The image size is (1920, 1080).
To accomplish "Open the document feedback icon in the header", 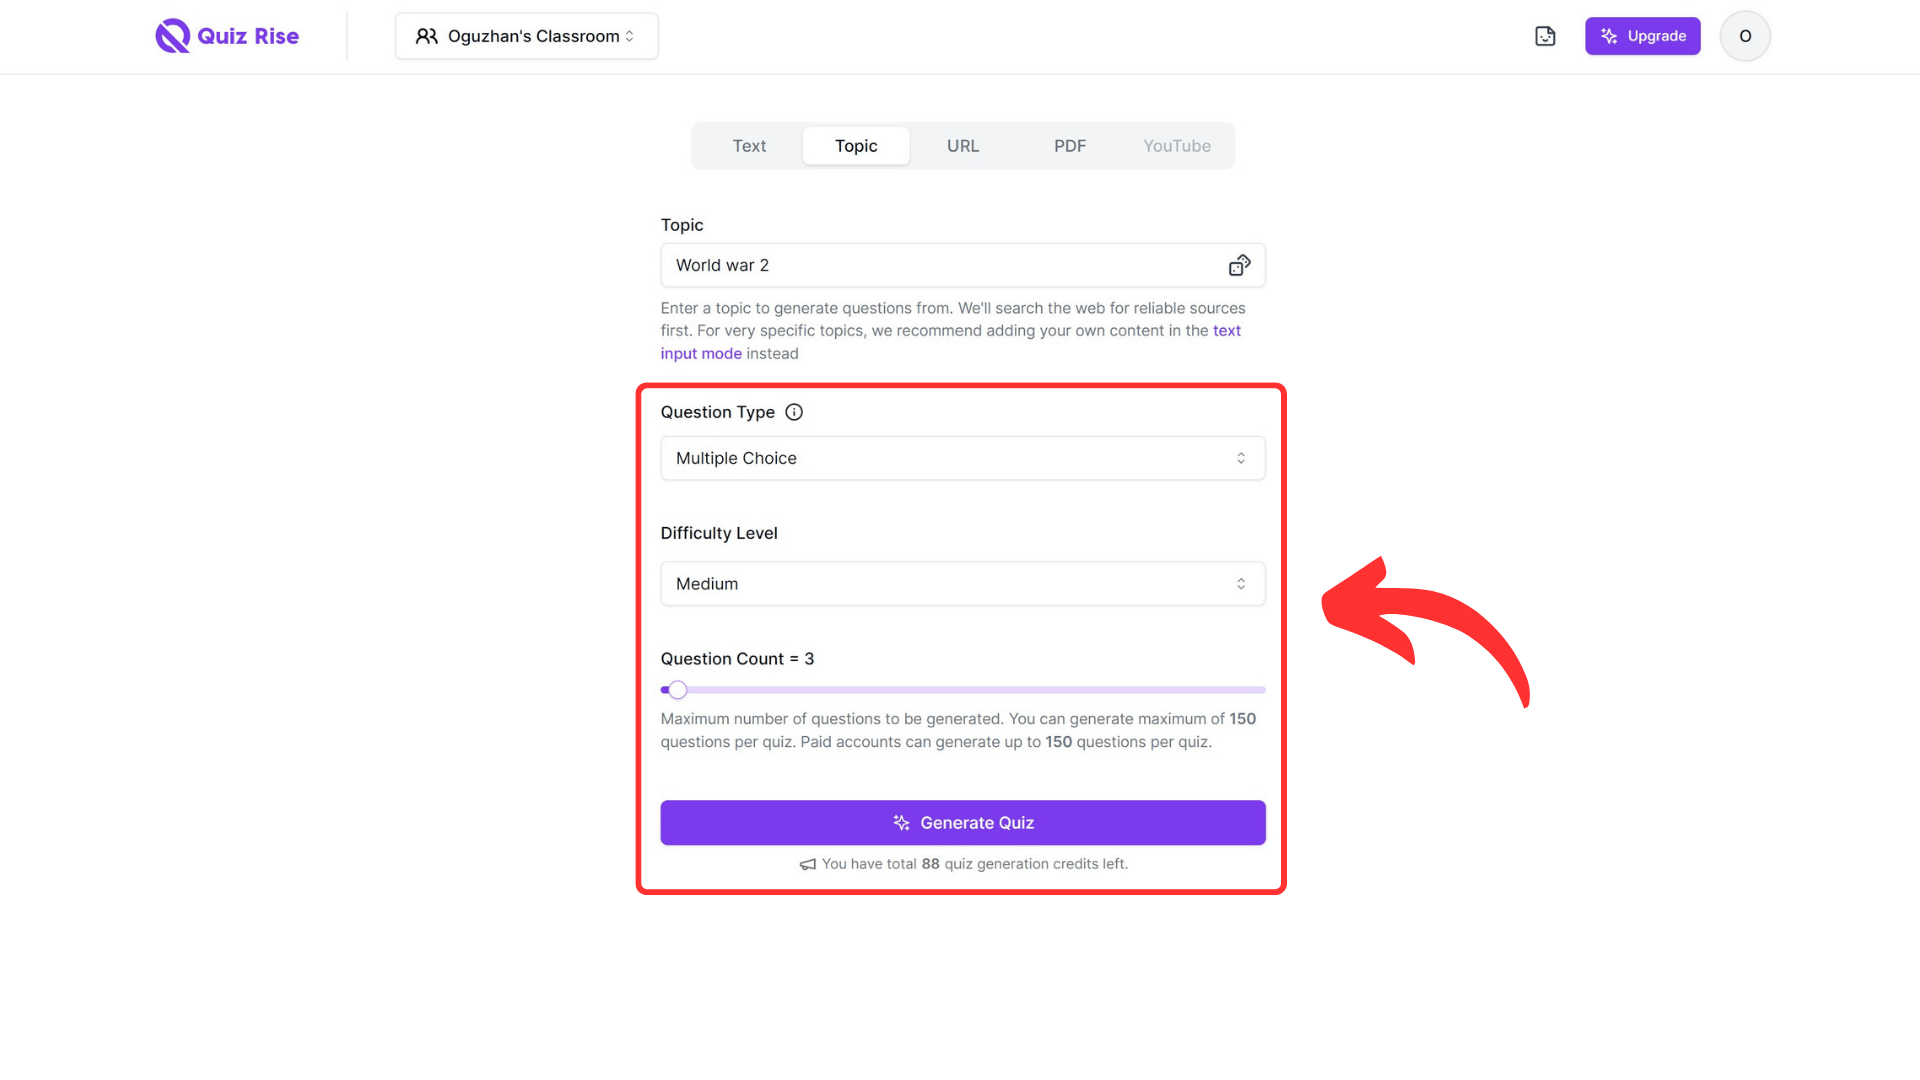I will (x=1544, y=36).
